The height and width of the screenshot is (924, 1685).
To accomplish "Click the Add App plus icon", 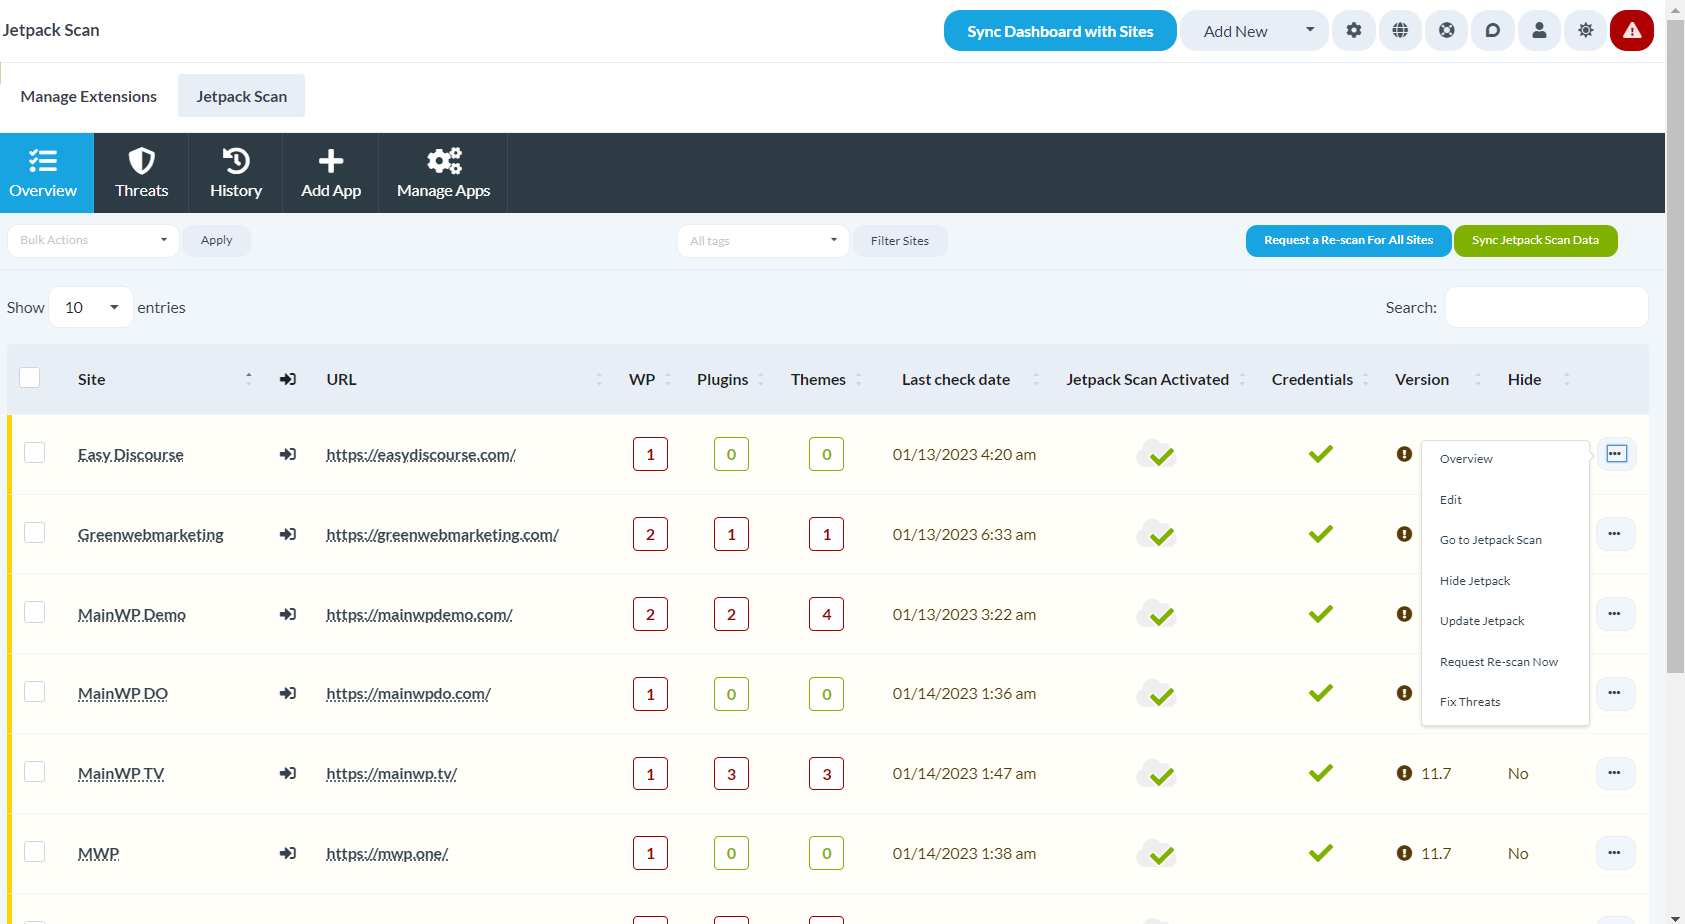I will tap(331, 160).
